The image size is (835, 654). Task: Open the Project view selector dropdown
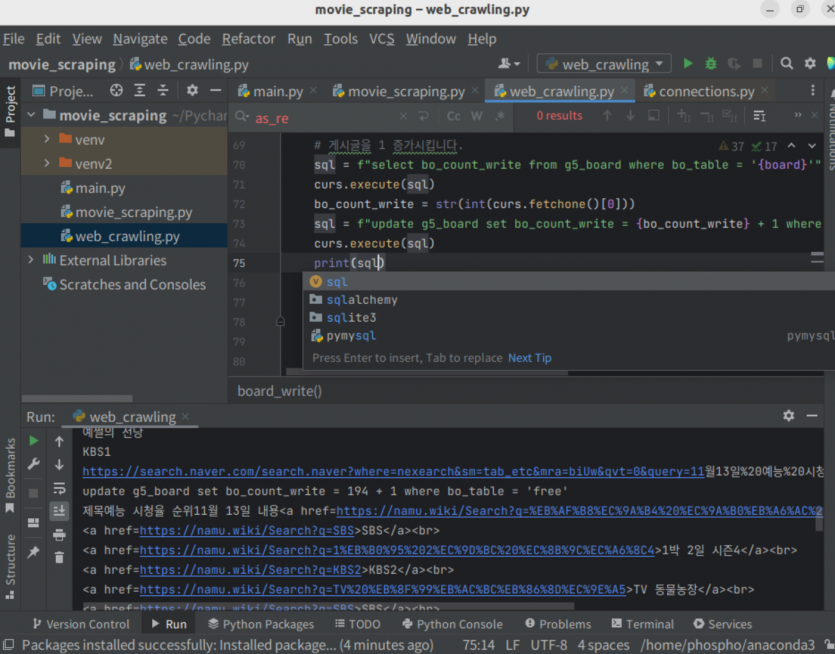point(64,91)
